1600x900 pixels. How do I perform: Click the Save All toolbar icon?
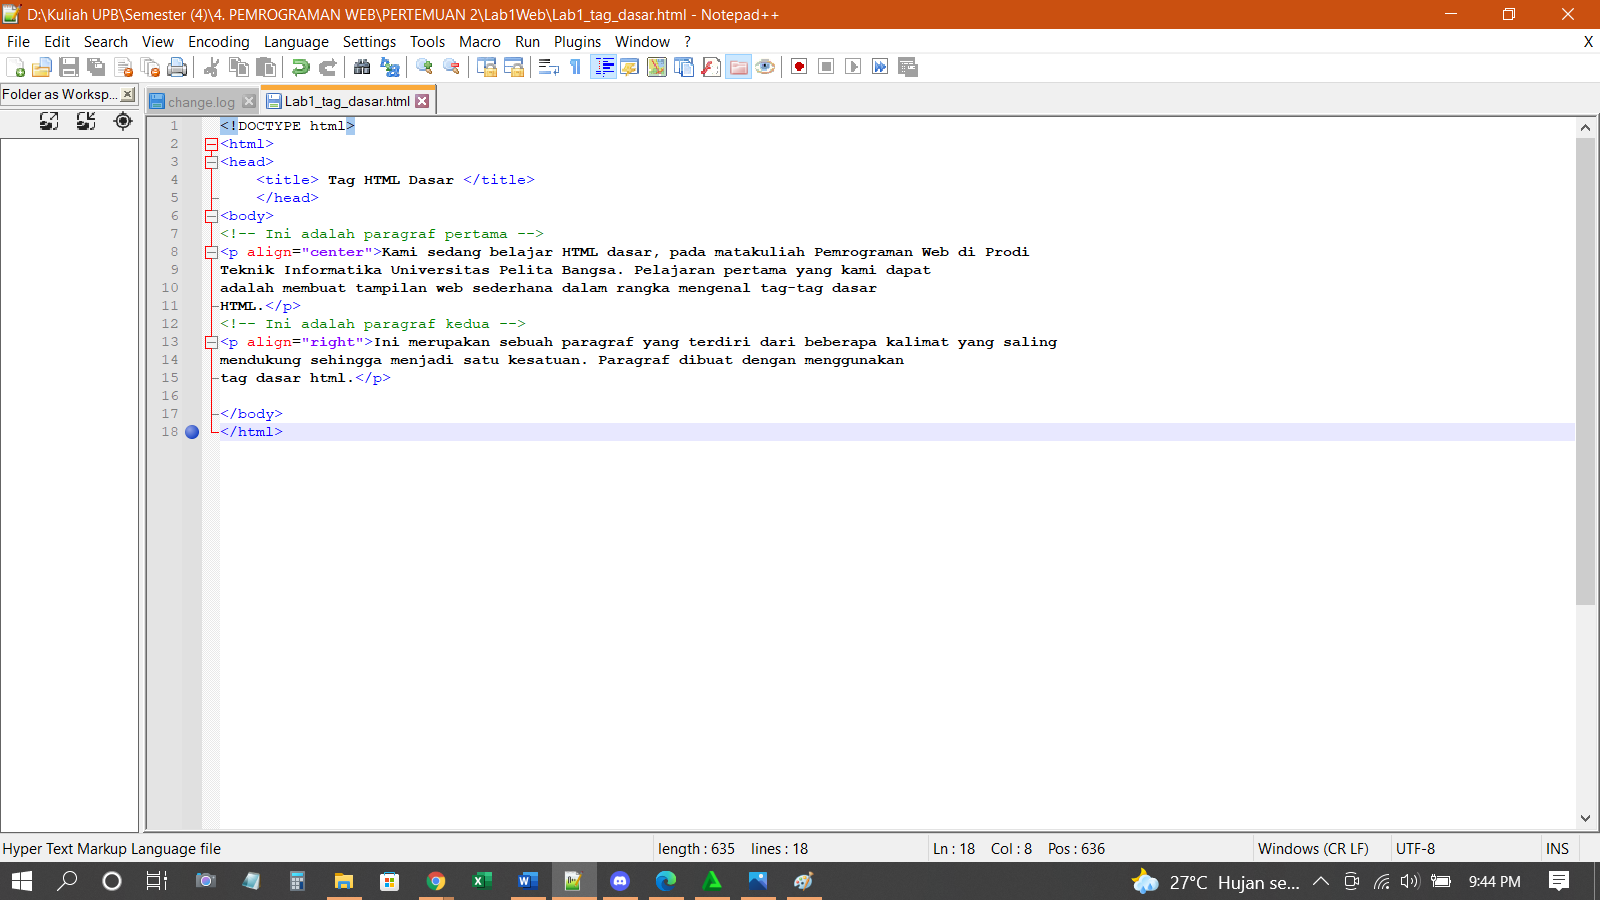point(96,67)
